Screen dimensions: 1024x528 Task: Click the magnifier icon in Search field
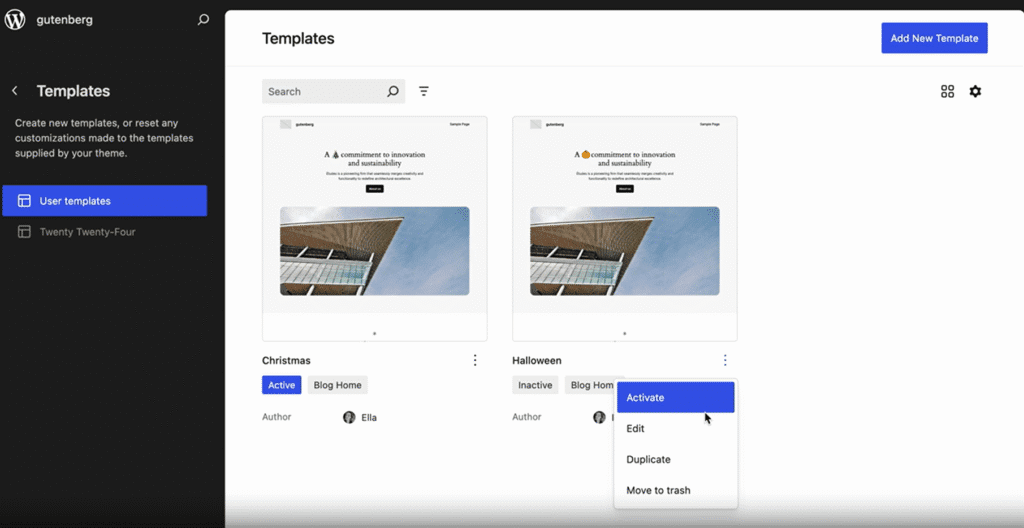(x=392, y=91)
